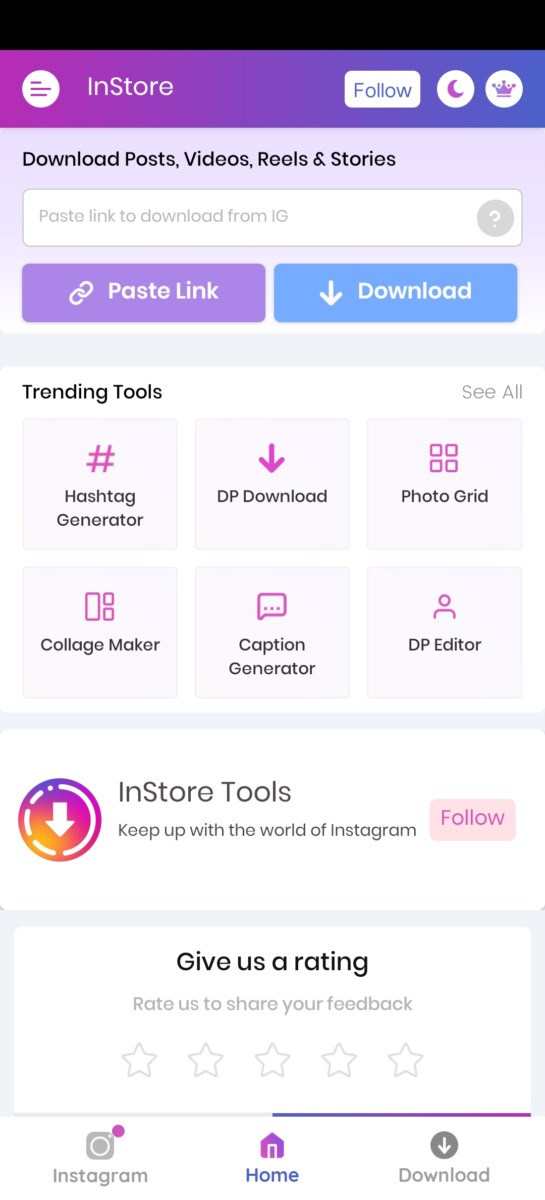Follow the InStore Tools account
This screenshot has width=545, height=1200.
click(x=472, y=818)
